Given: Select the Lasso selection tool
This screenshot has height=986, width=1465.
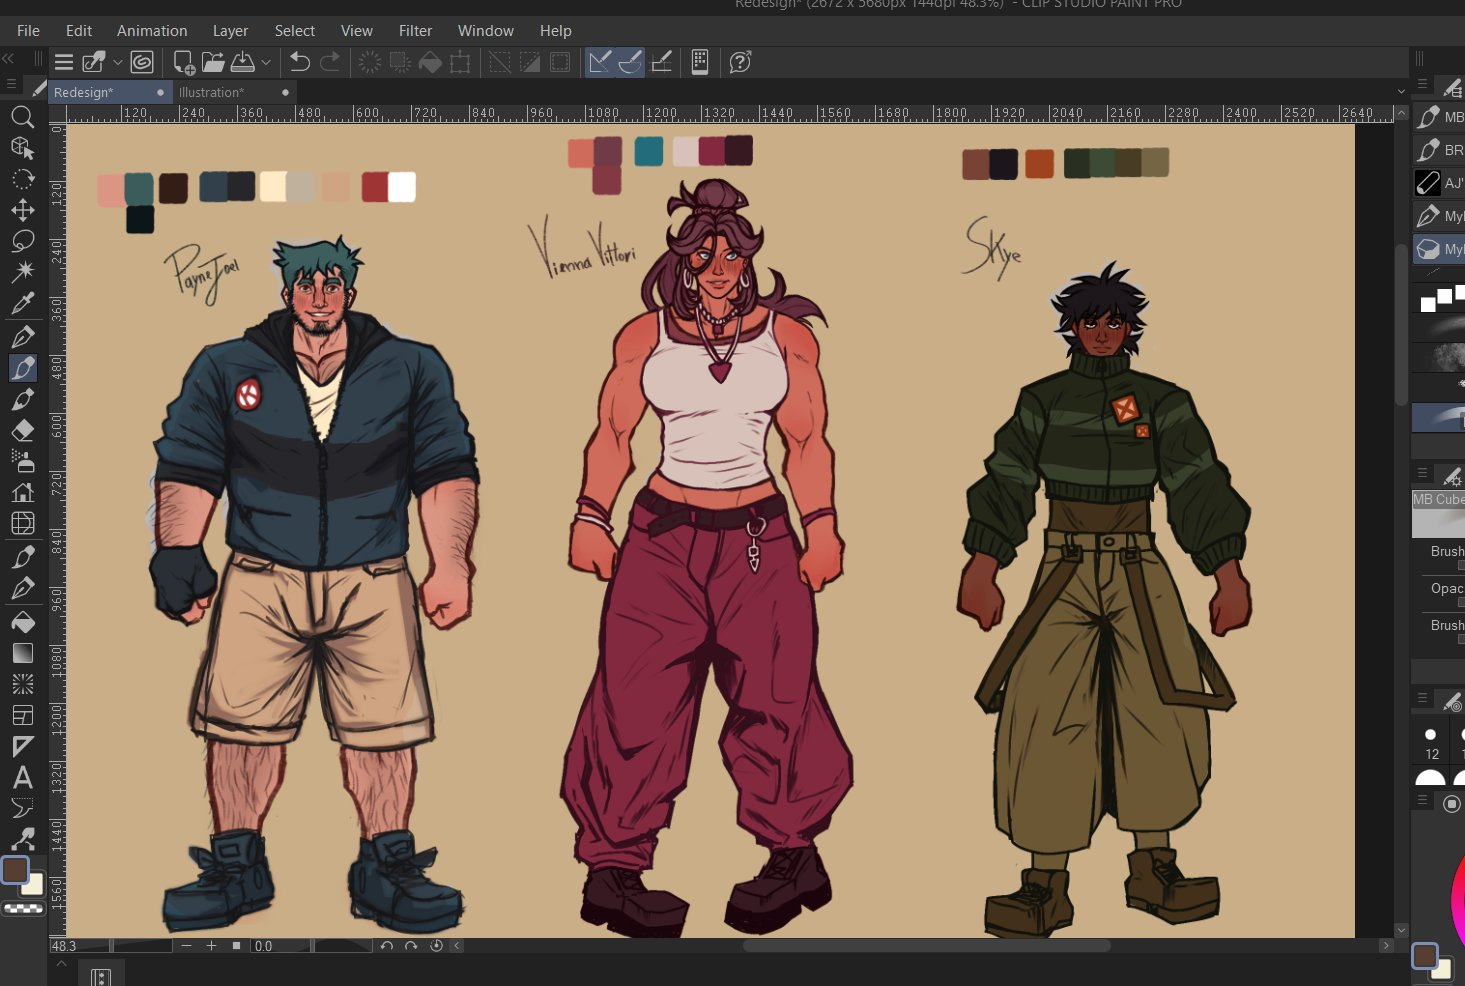Looking at the screenshot, I should click(x=22, y=241).
